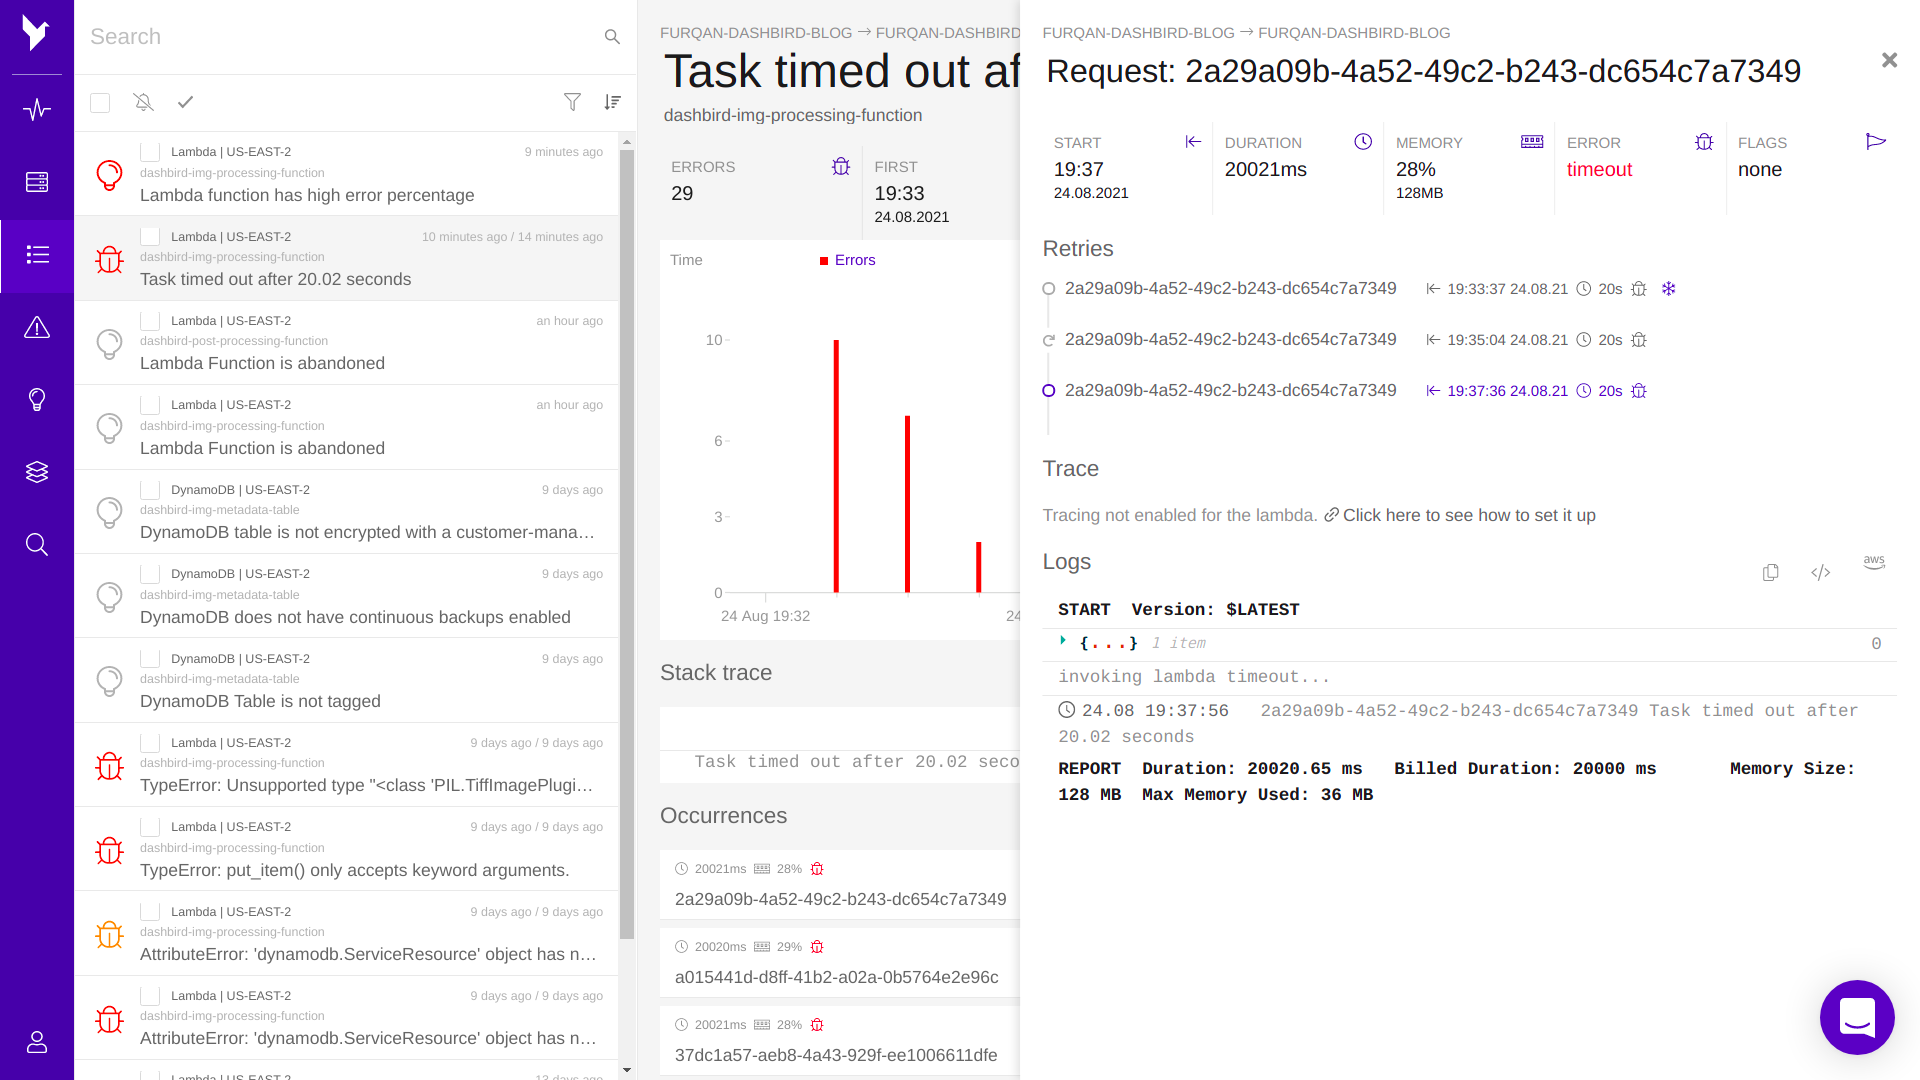The width and height of the screenshot is (1920, 1080).
Task: Open Lambda high error percentage alarm
Action: (x=347, y=173)
